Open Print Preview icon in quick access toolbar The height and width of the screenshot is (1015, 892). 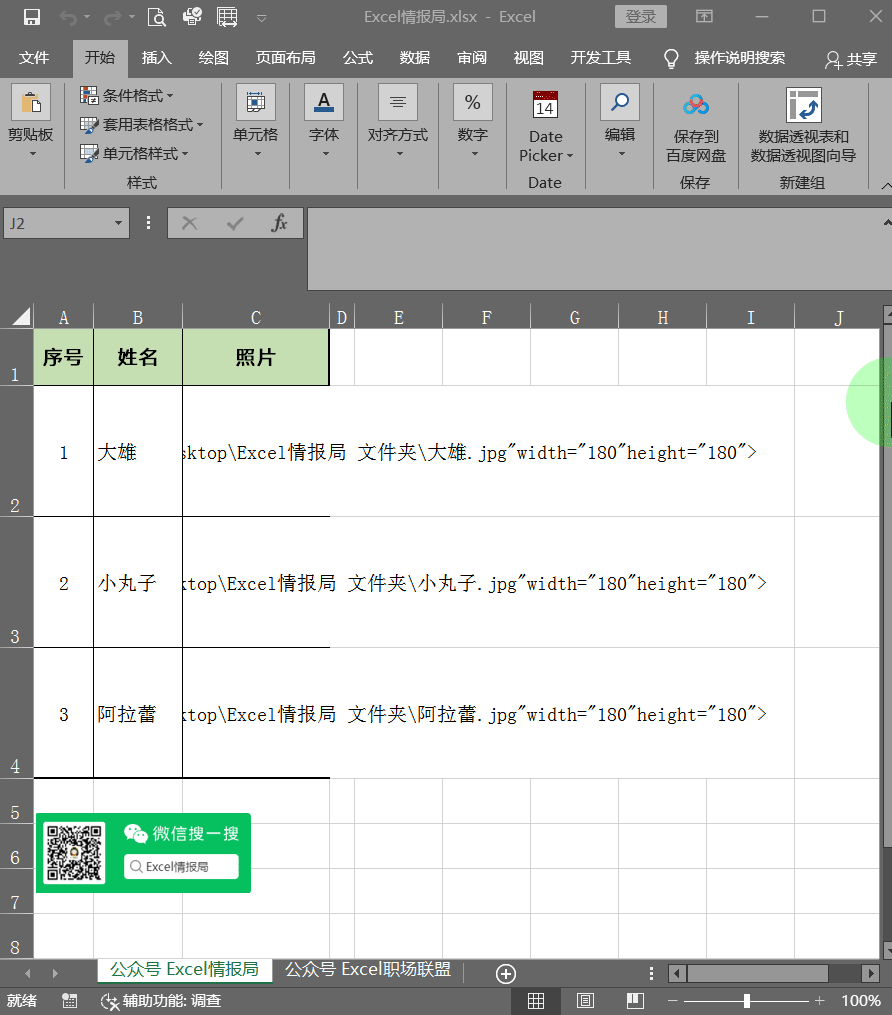tap(157, 17)
